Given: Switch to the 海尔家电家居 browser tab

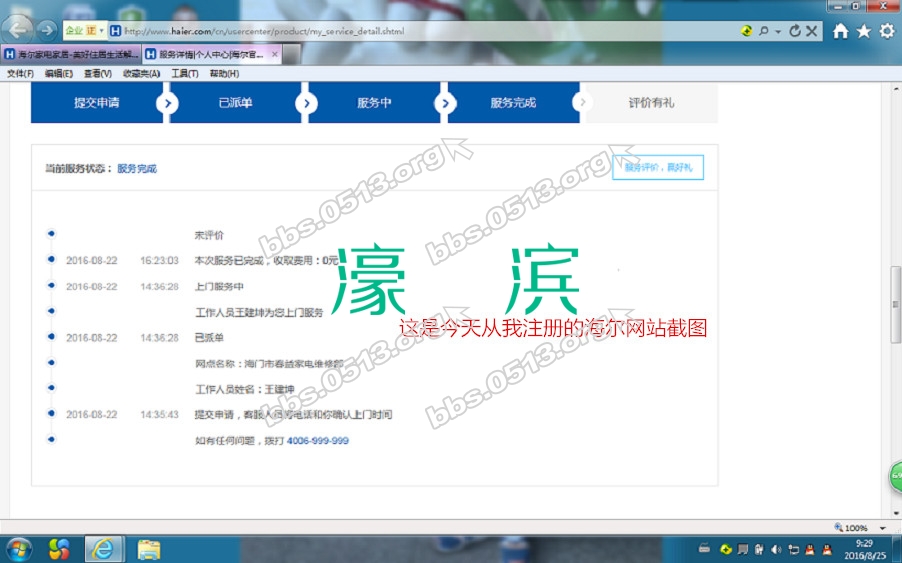Looking at the screenshot, I should tap(70, 54).
